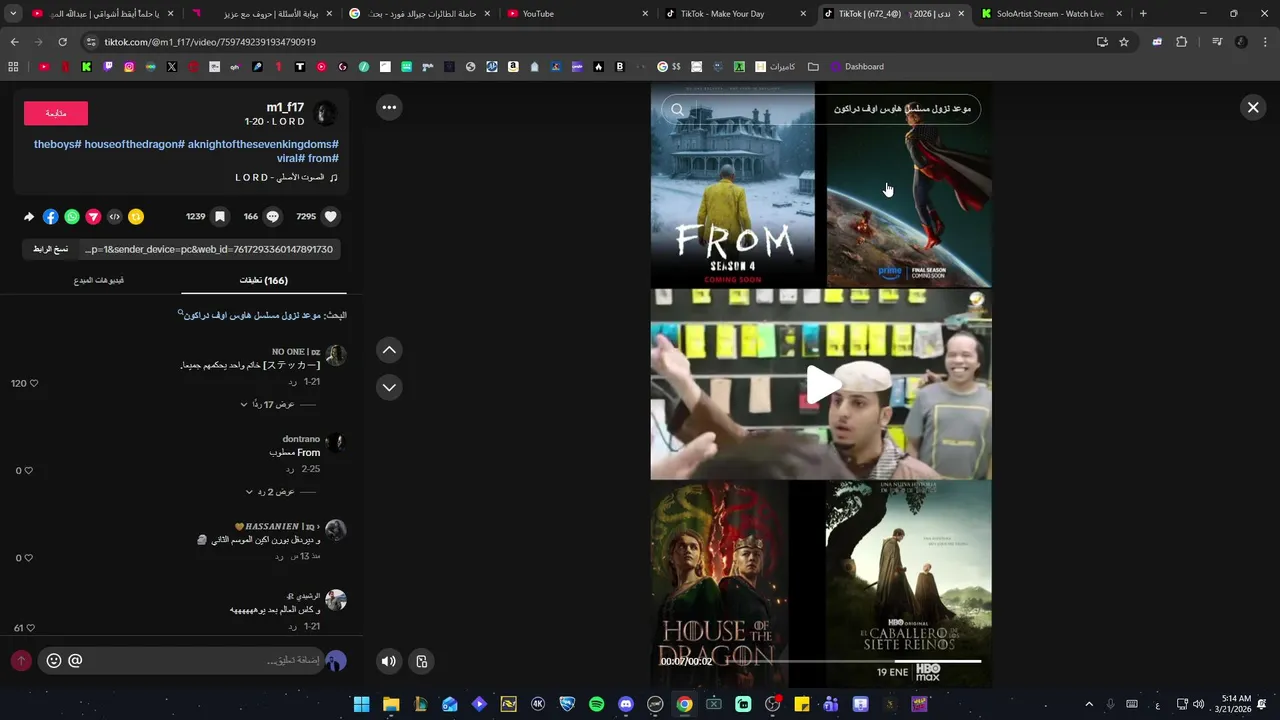Like the comment that has 61 likes
1280x720 pixels.
coord(31,628)
